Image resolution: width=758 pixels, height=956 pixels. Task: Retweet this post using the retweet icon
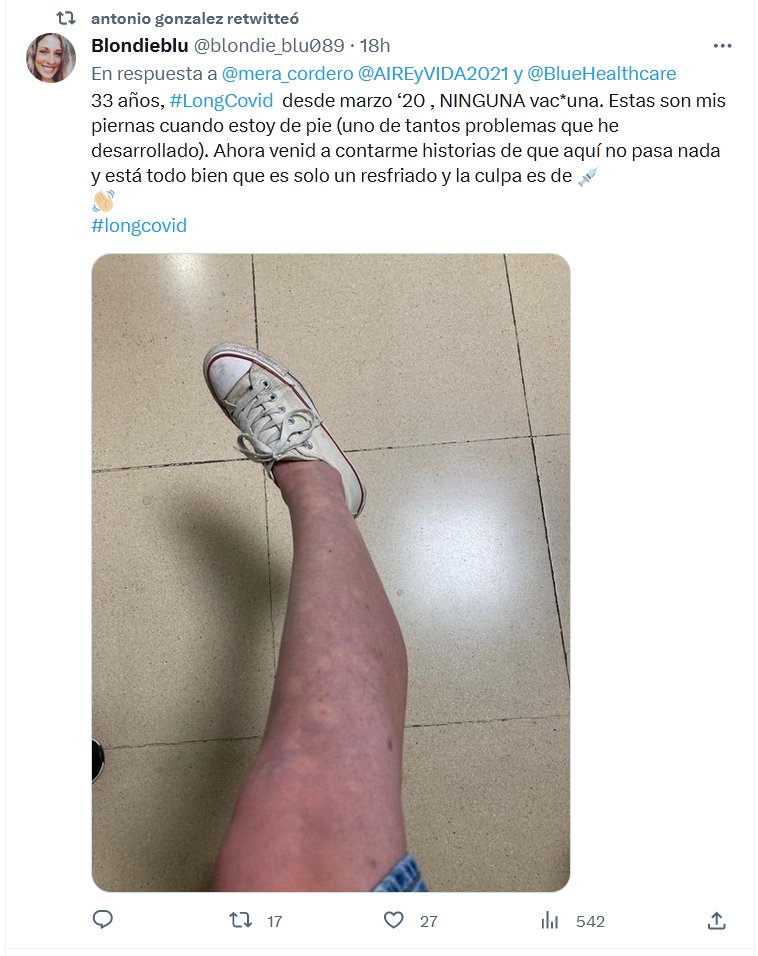click(240, 920)
